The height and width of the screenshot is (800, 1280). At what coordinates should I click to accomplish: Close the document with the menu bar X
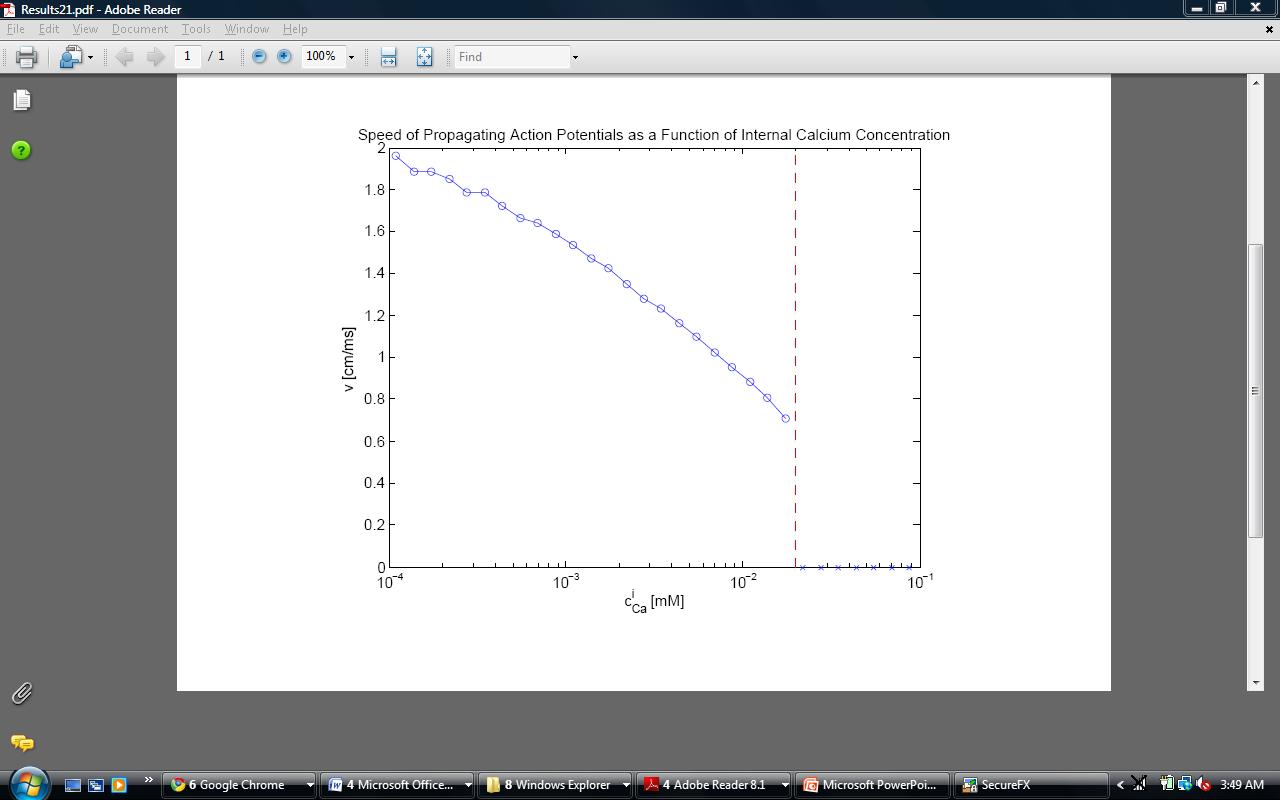coord(1269,29)
